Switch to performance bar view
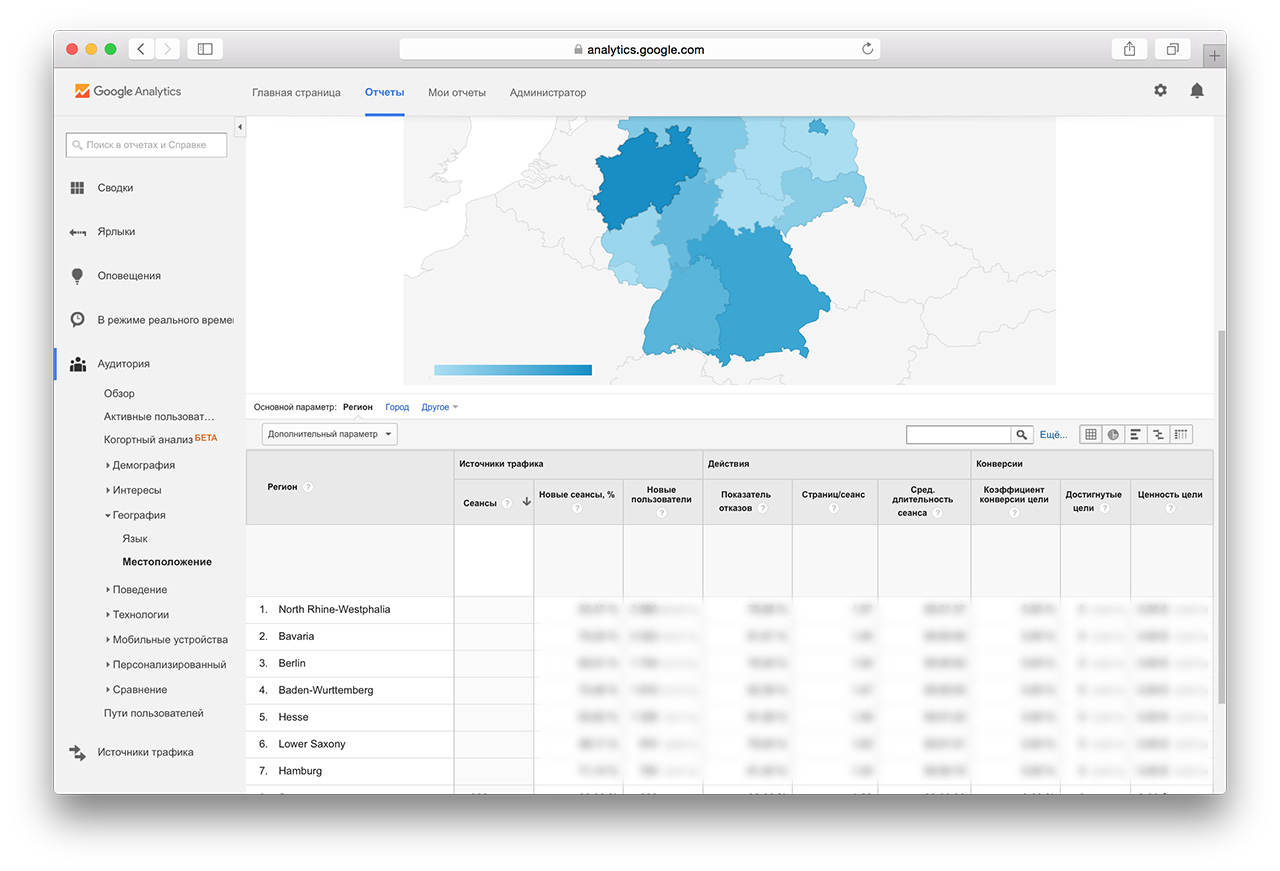This screenshot has width=1280, height=871. (x=1136, y=435)
